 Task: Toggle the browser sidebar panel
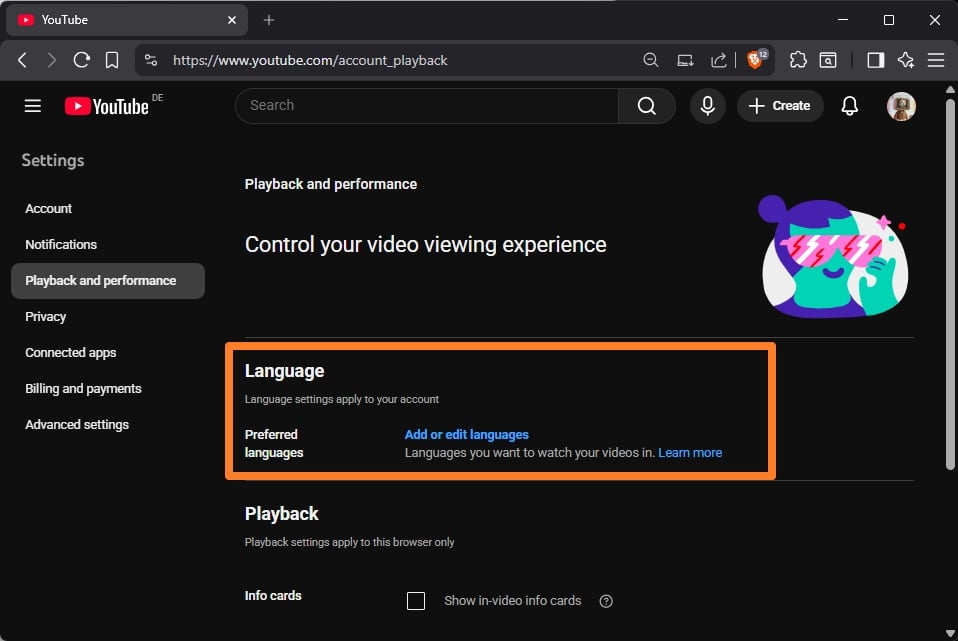pyautogui.click(x=875, y=60)
